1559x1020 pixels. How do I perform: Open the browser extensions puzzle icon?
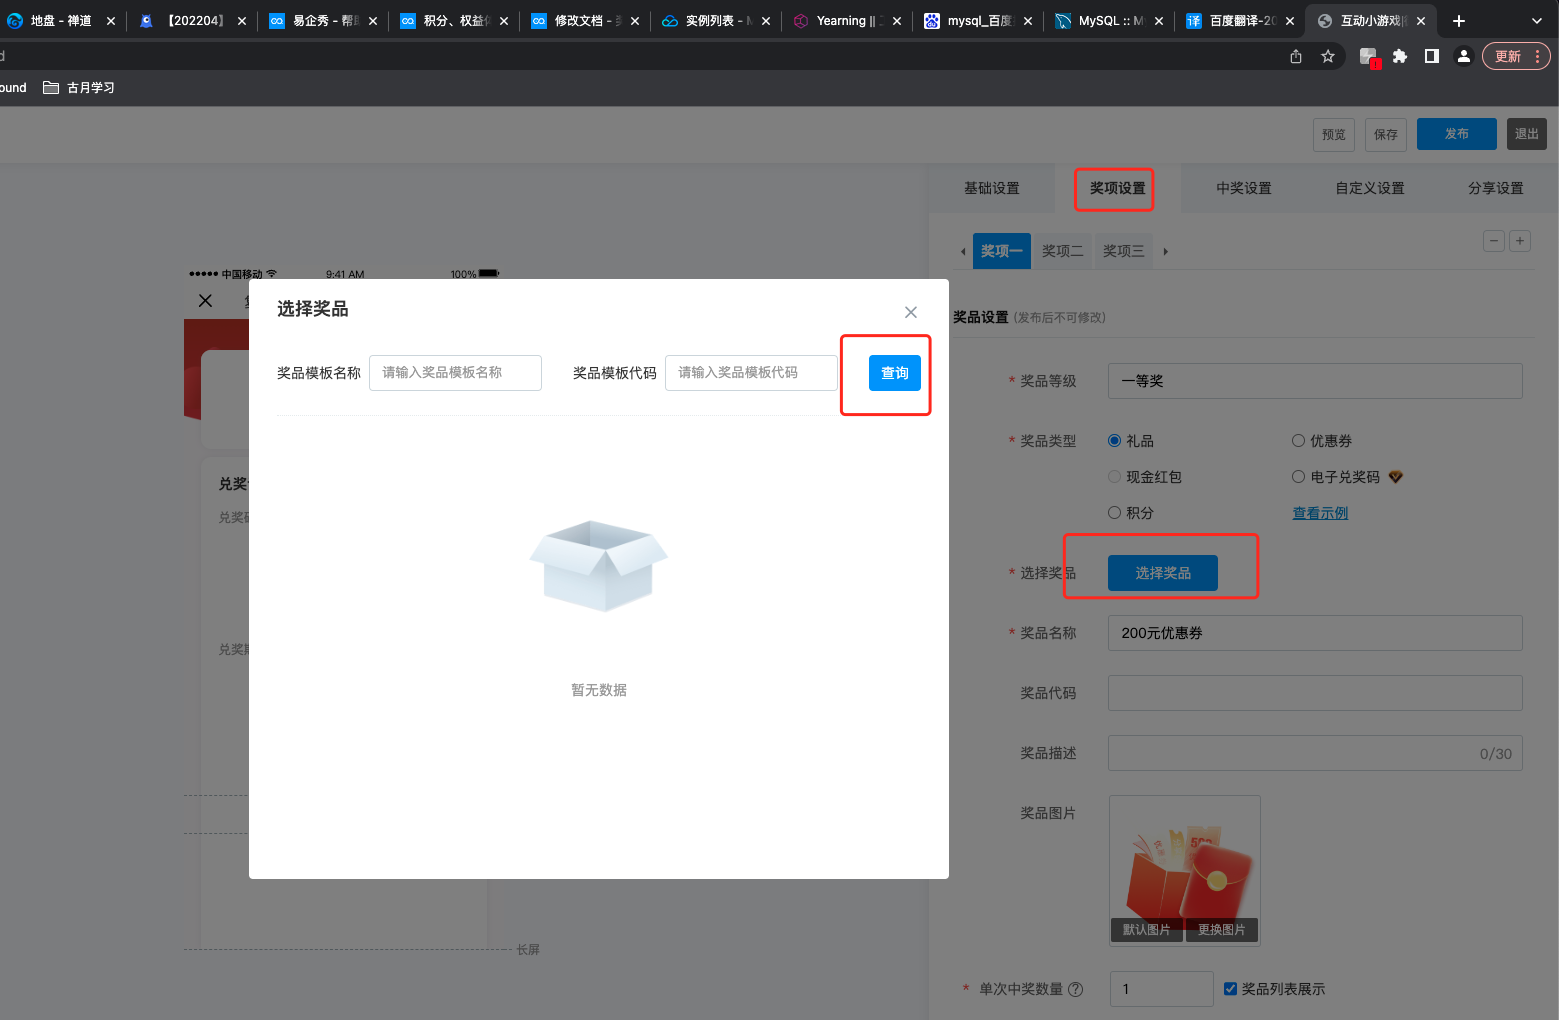[1400, 57]
